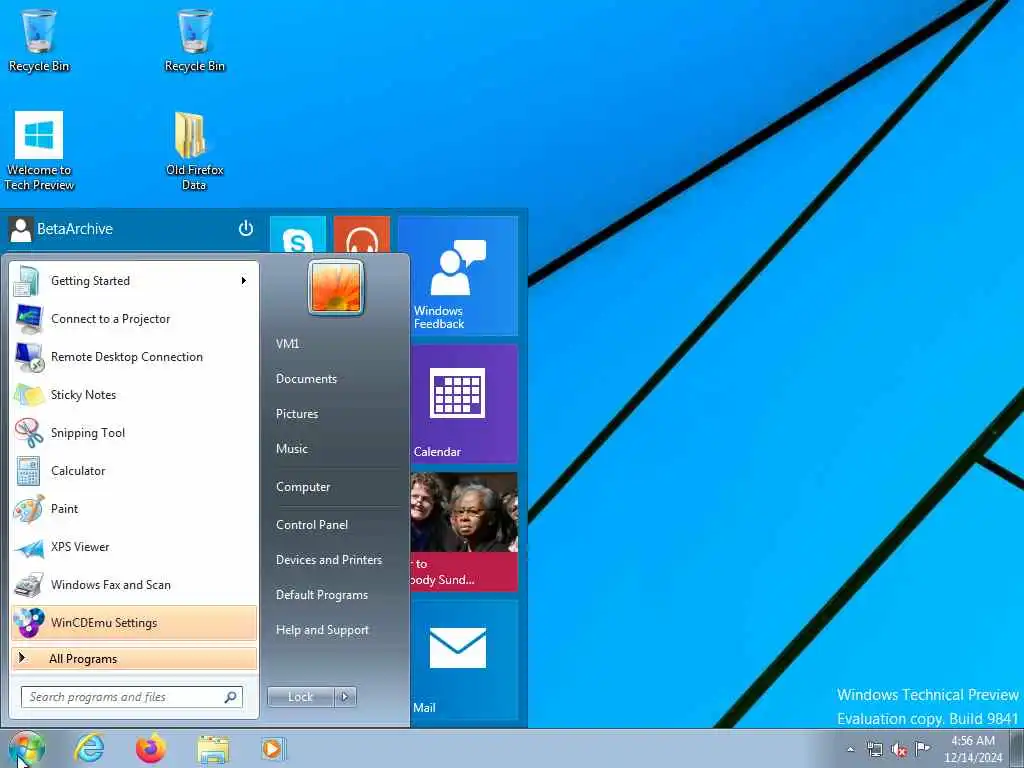
Task: Open the clock showing 4:56 AM
Action: click(x=973, y=749)
